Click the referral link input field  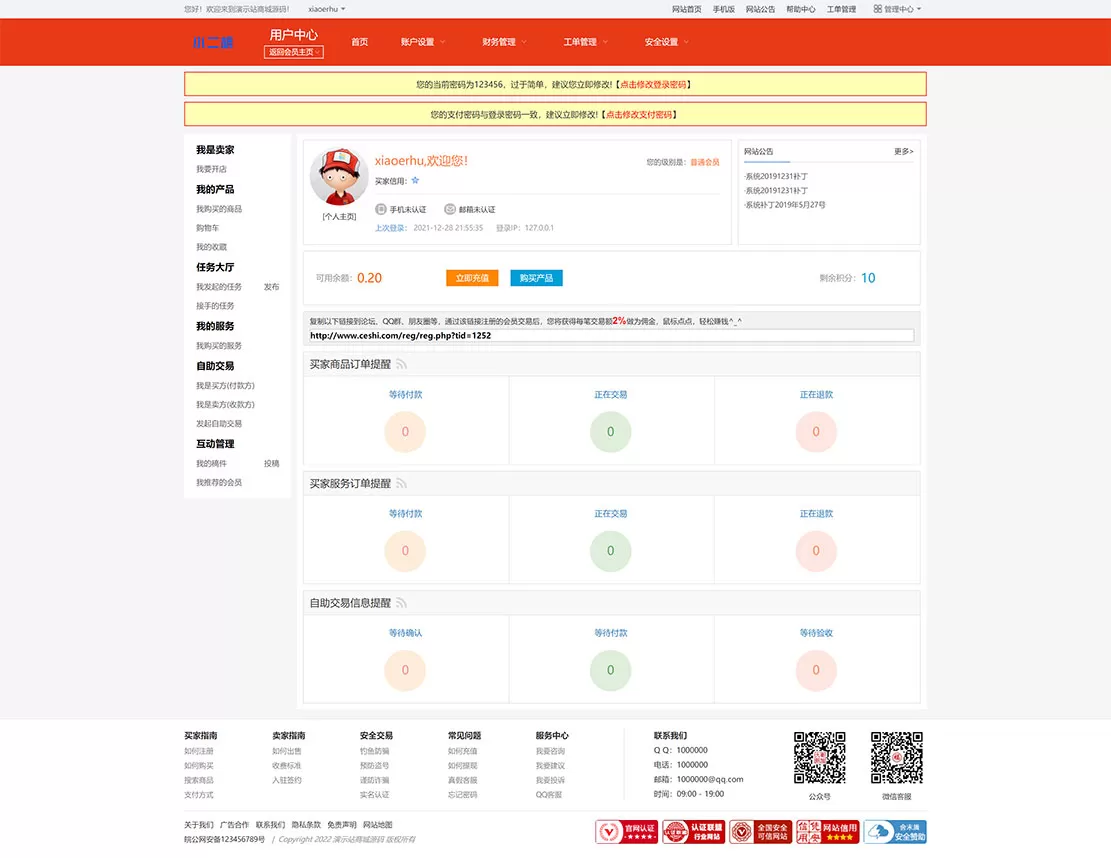click(x=611, y=336)
